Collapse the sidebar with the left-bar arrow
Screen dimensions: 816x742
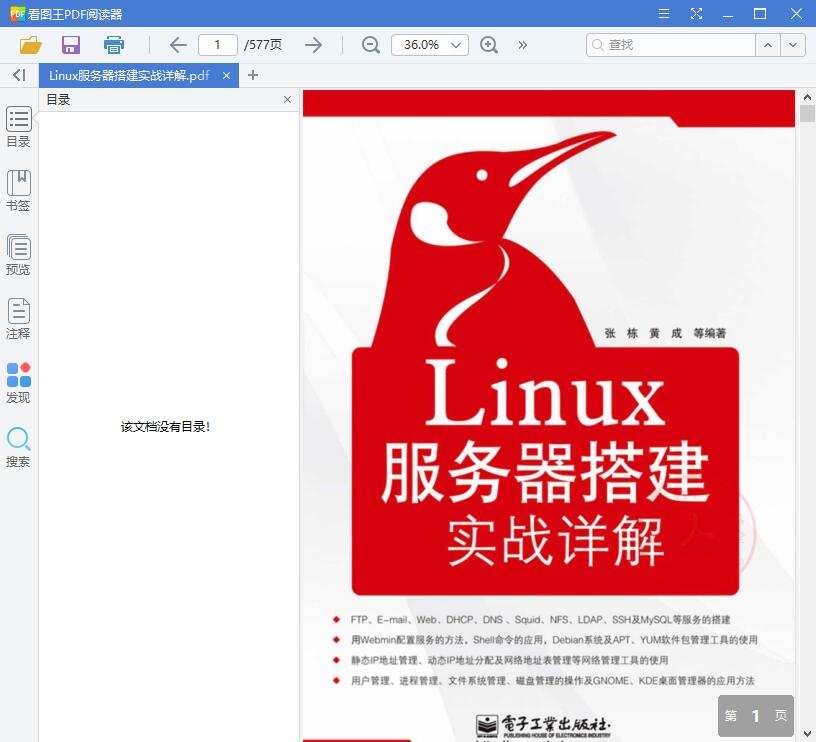[19, 75]
